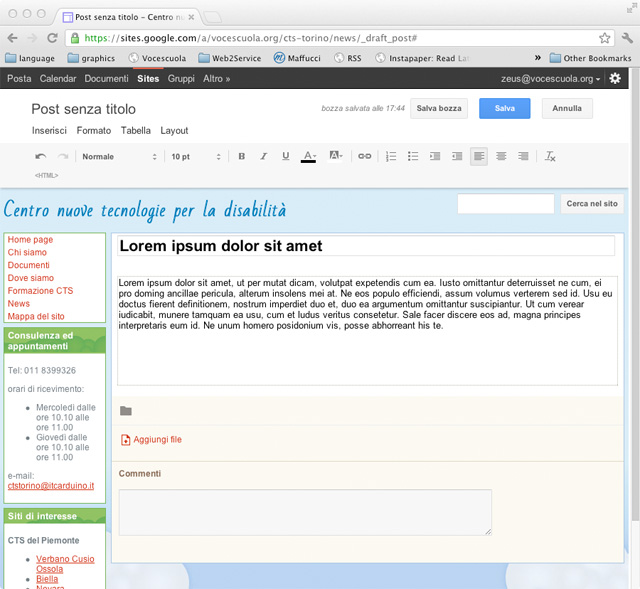Apply numbered list formatting
Screen dimensions: 640x589
[x=391, y=157]
